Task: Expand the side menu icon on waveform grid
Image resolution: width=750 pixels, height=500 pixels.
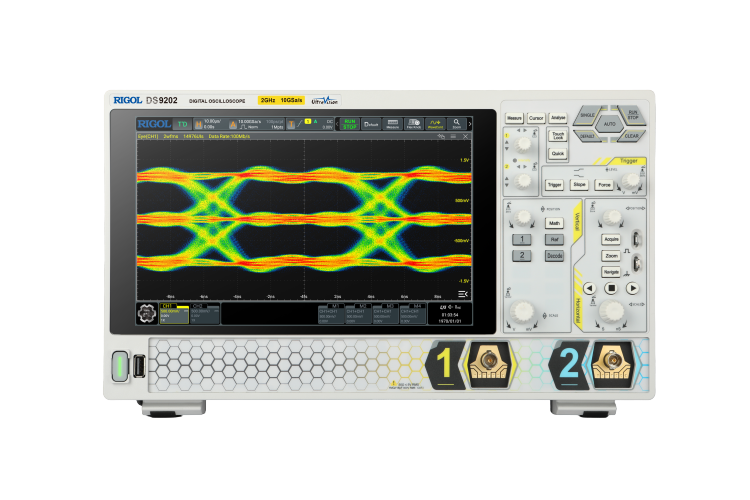Action: [x=463, y=294]
